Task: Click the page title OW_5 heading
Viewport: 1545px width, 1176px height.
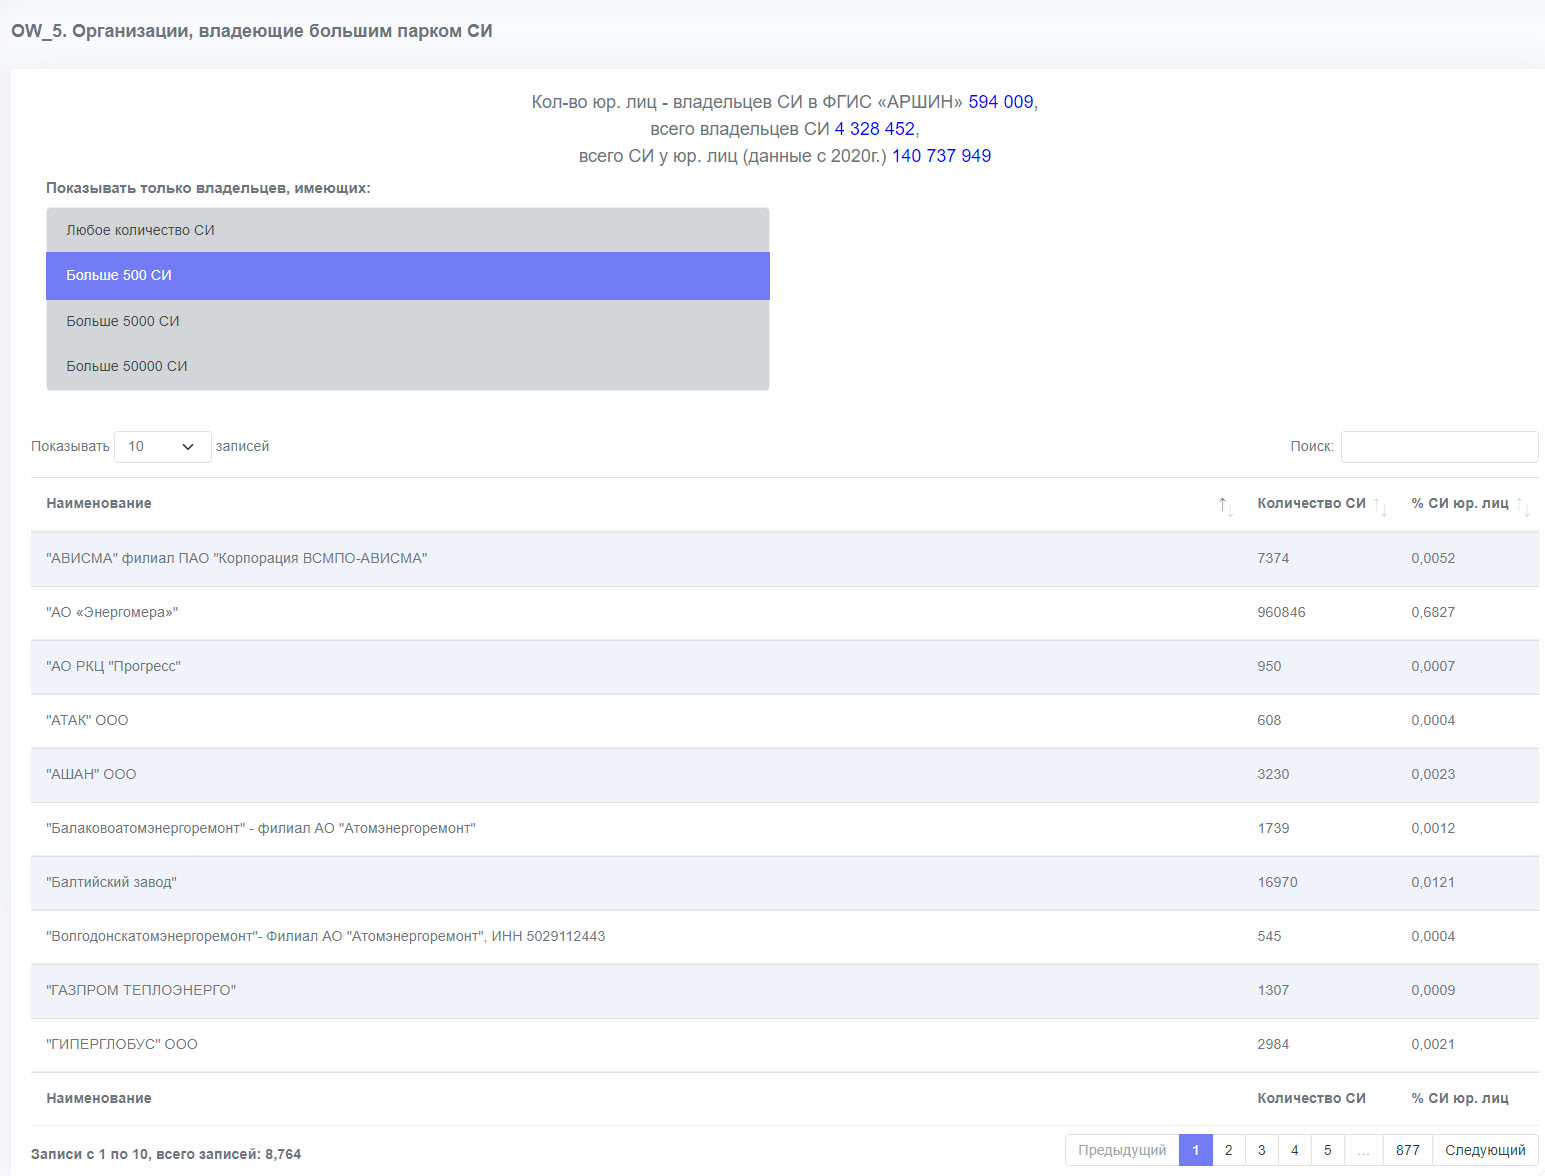Action: click(x=252, y=31)
